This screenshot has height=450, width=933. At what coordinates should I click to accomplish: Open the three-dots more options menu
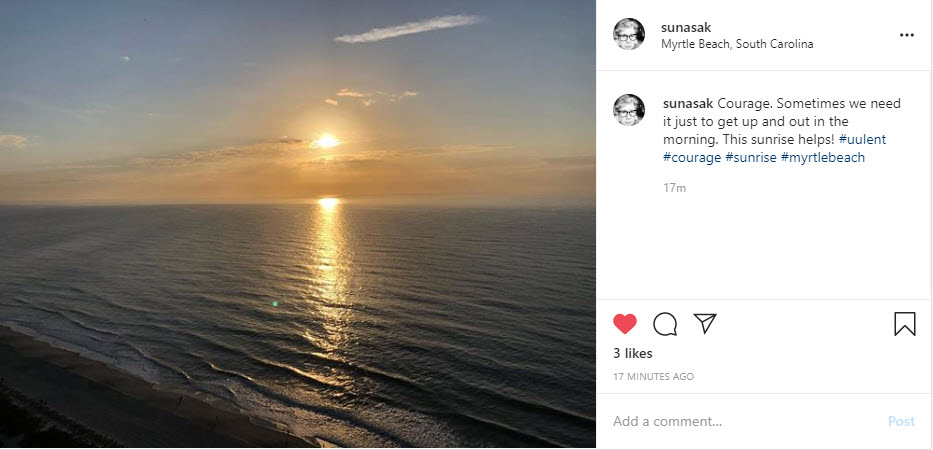tap(906, 35)
